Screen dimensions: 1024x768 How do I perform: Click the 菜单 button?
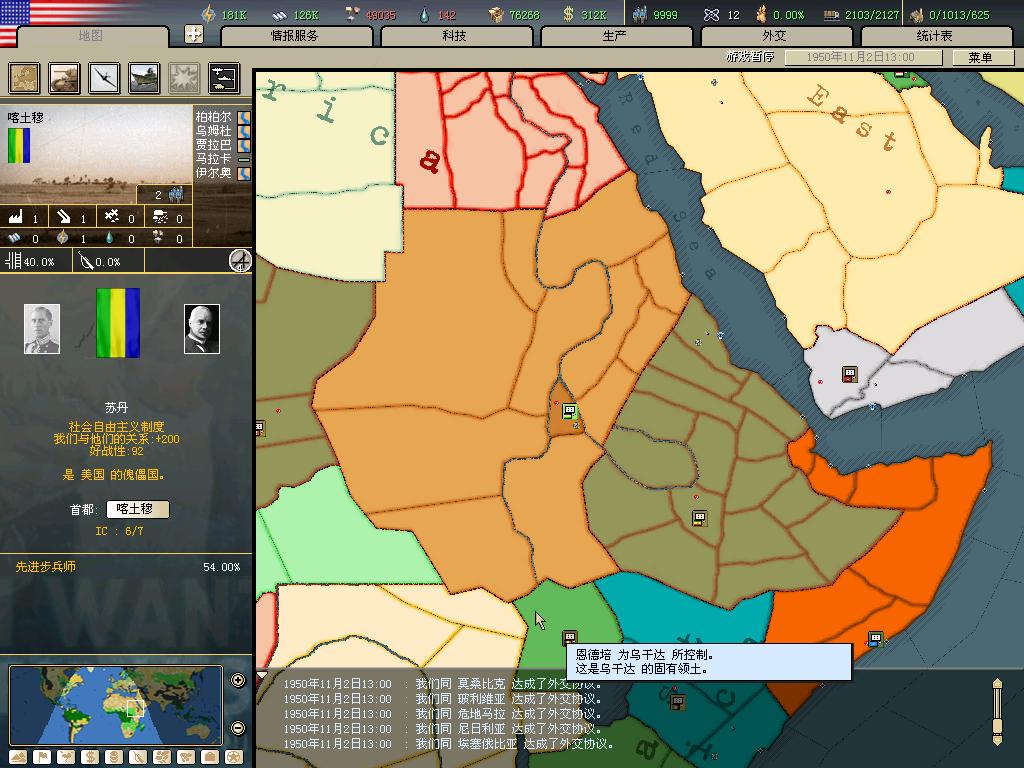(980, 57)
